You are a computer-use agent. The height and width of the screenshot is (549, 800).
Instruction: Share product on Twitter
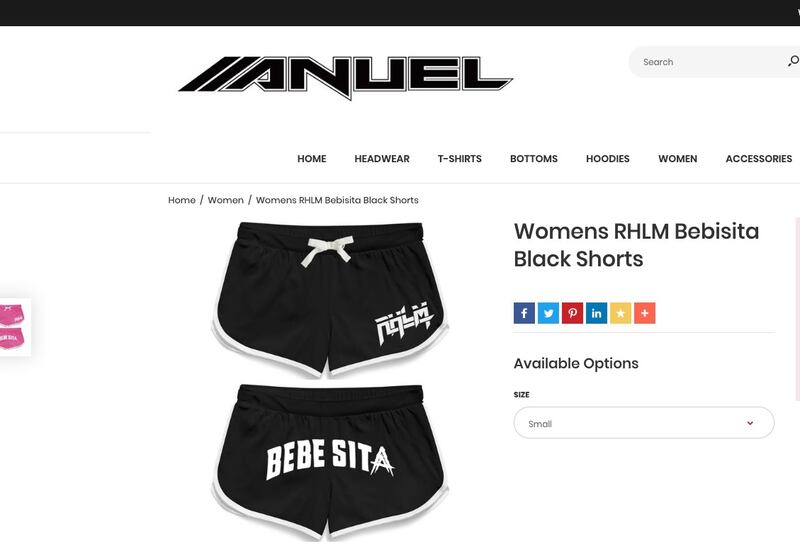[x=548, y=313]
